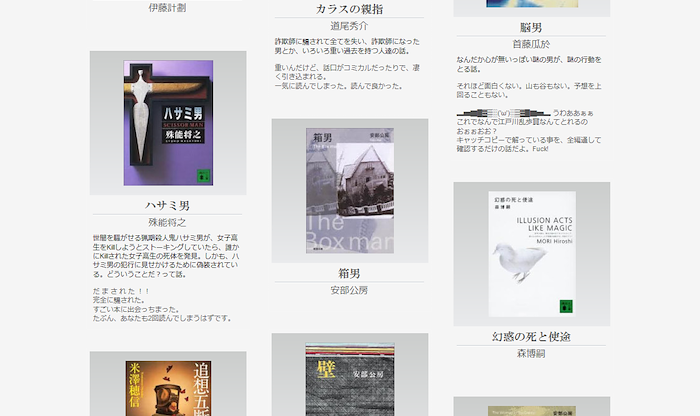Click the 箱男 book cover thumbnail
Screen dimensions: 700x416
tap(350, 191)
